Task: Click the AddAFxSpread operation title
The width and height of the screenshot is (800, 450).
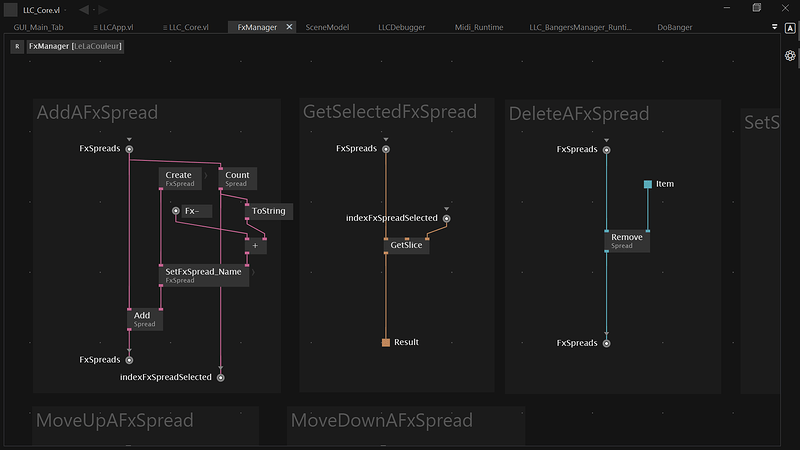Action: [x=97, y=112]
